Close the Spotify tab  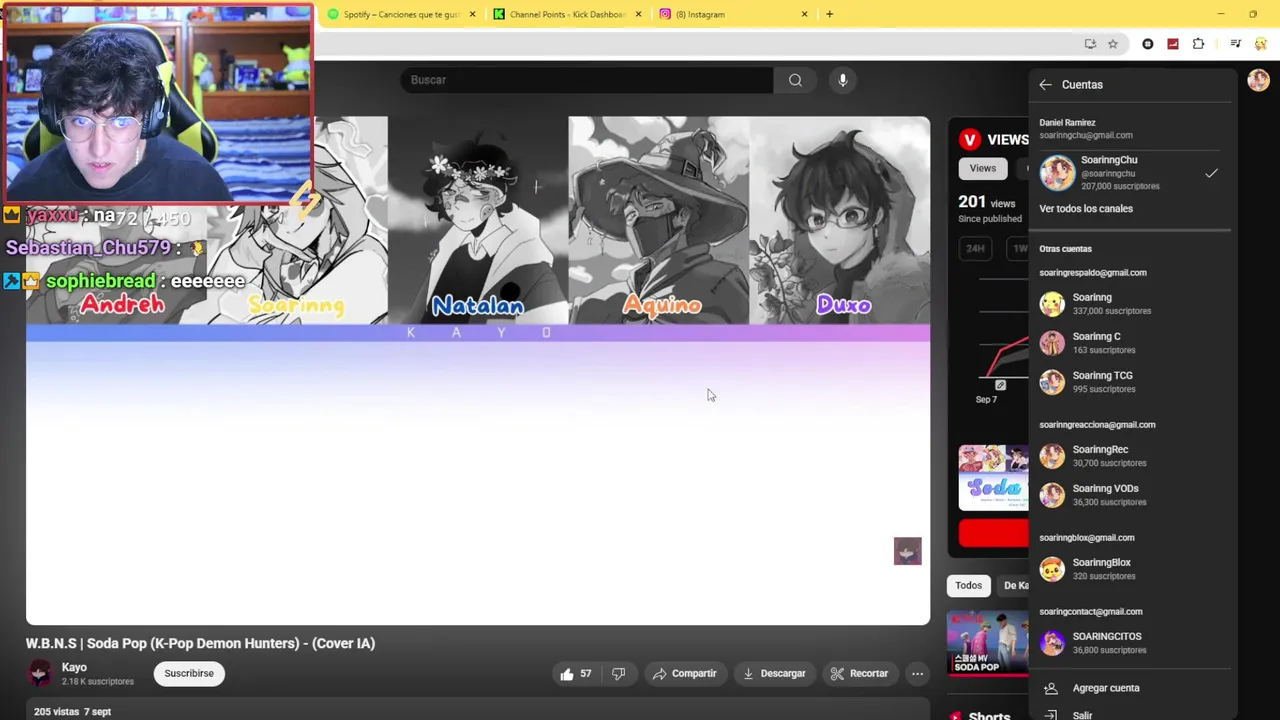pyautogui.click(x=472, y=14)
